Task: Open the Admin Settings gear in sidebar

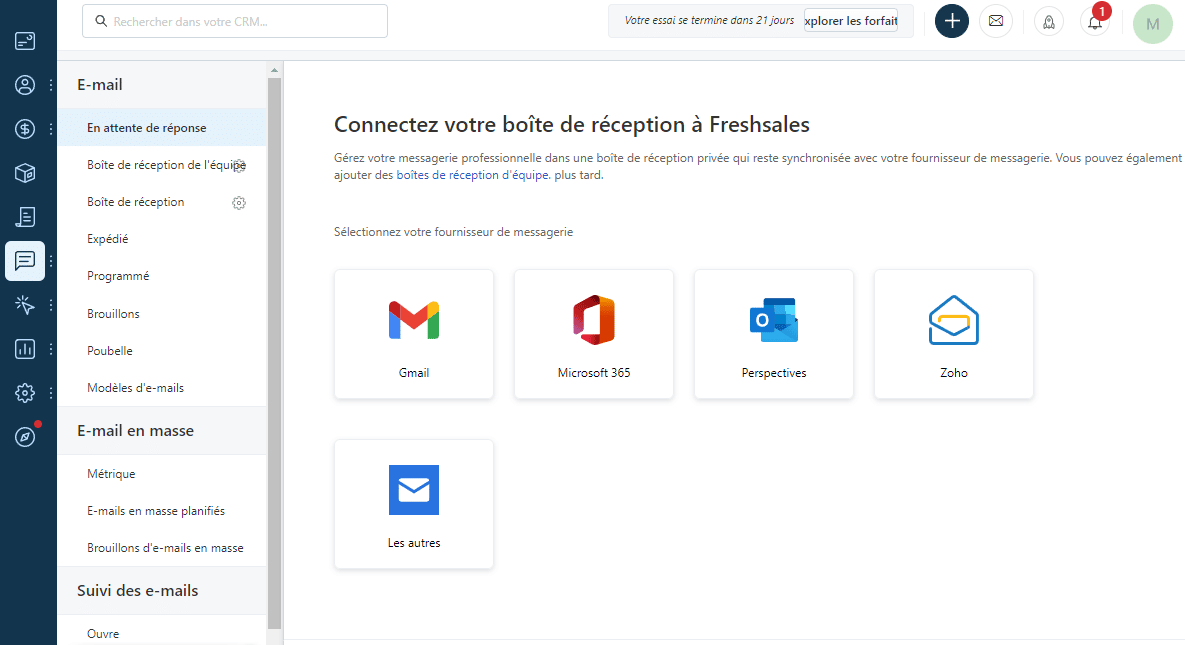Action: tap(25, 393)
